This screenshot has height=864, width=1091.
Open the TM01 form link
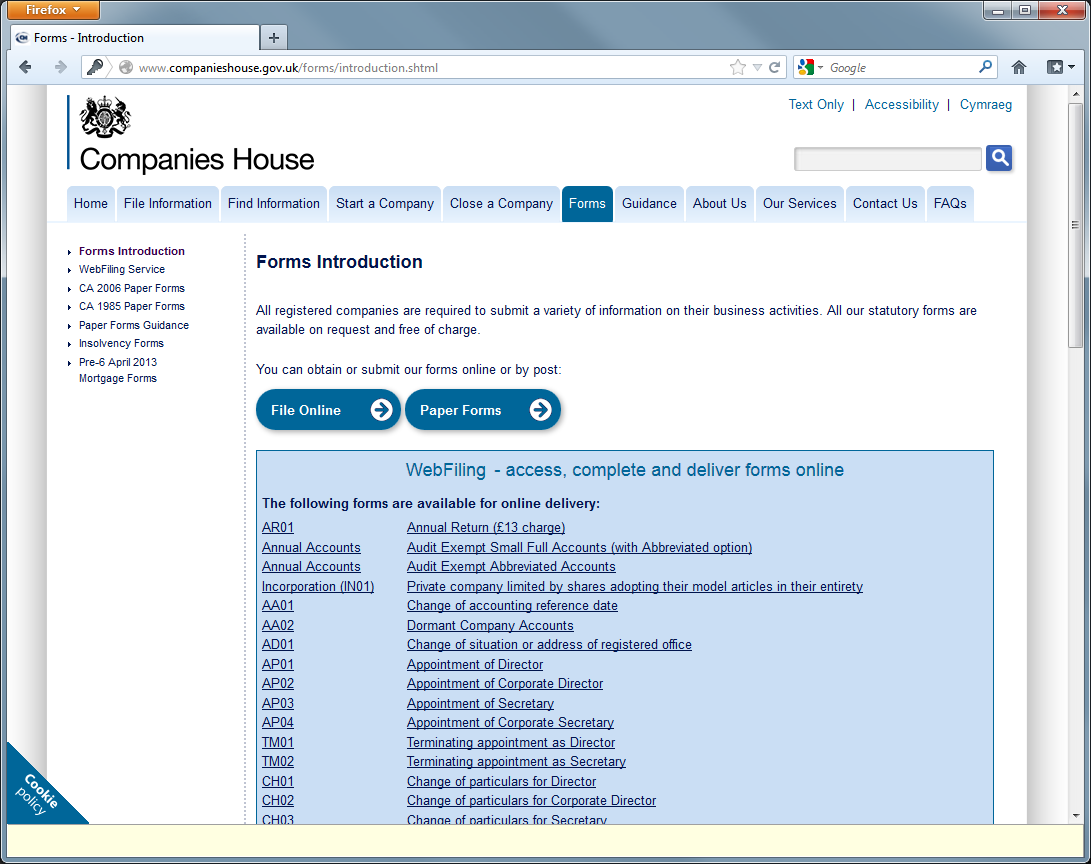(x=278, y=742)
